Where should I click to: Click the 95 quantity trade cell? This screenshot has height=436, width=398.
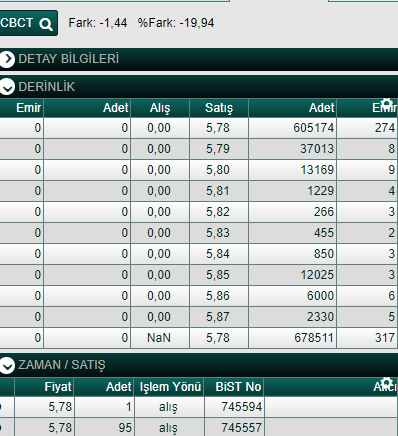[104, 427]
